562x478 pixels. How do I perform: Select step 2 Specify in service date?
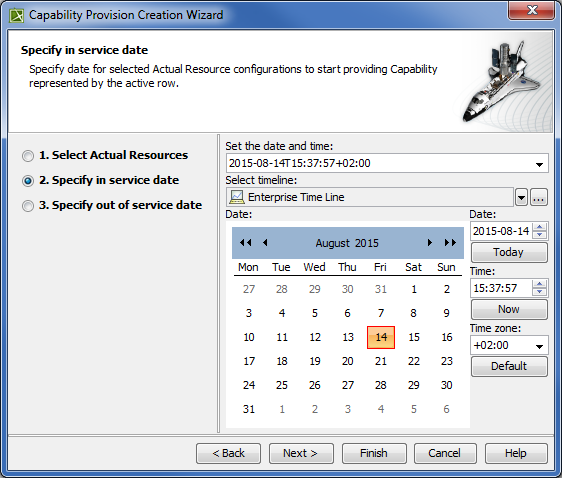pyautogui.click(x=28, y=181)
